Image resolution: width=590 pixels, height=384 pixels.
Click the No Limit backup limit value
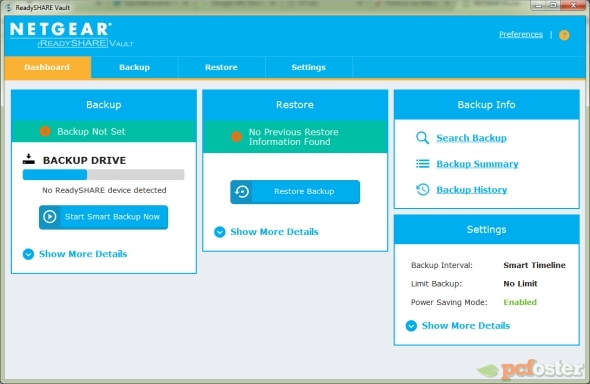pos(520,284)
